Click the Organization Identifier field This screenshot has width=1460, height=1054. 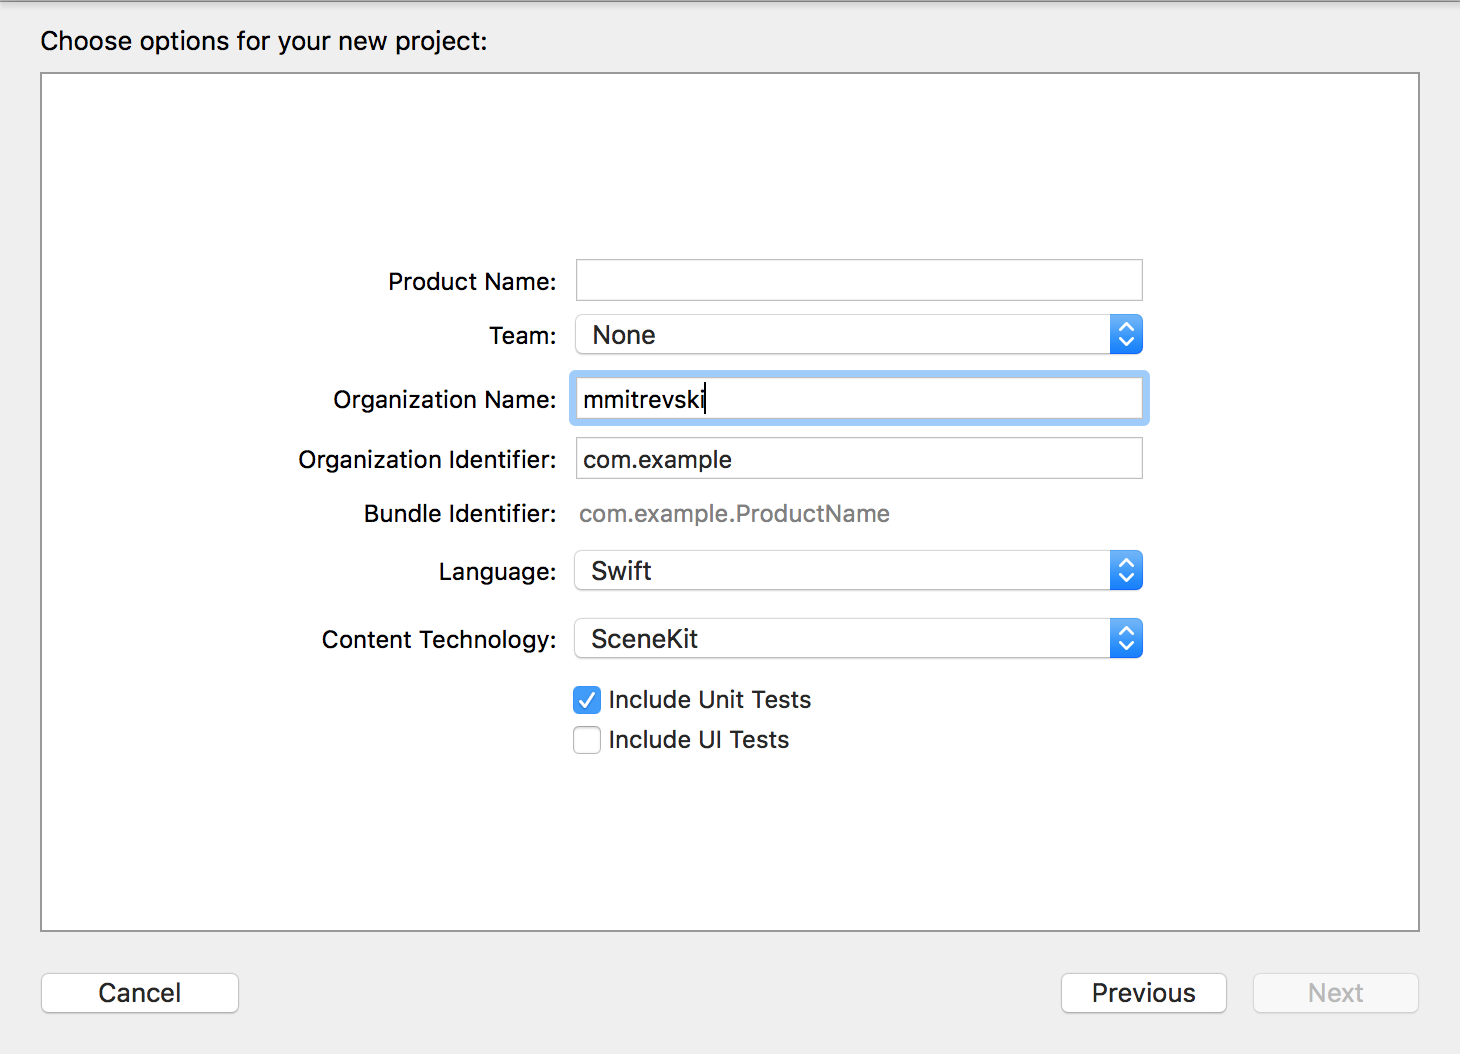[858, 459]
